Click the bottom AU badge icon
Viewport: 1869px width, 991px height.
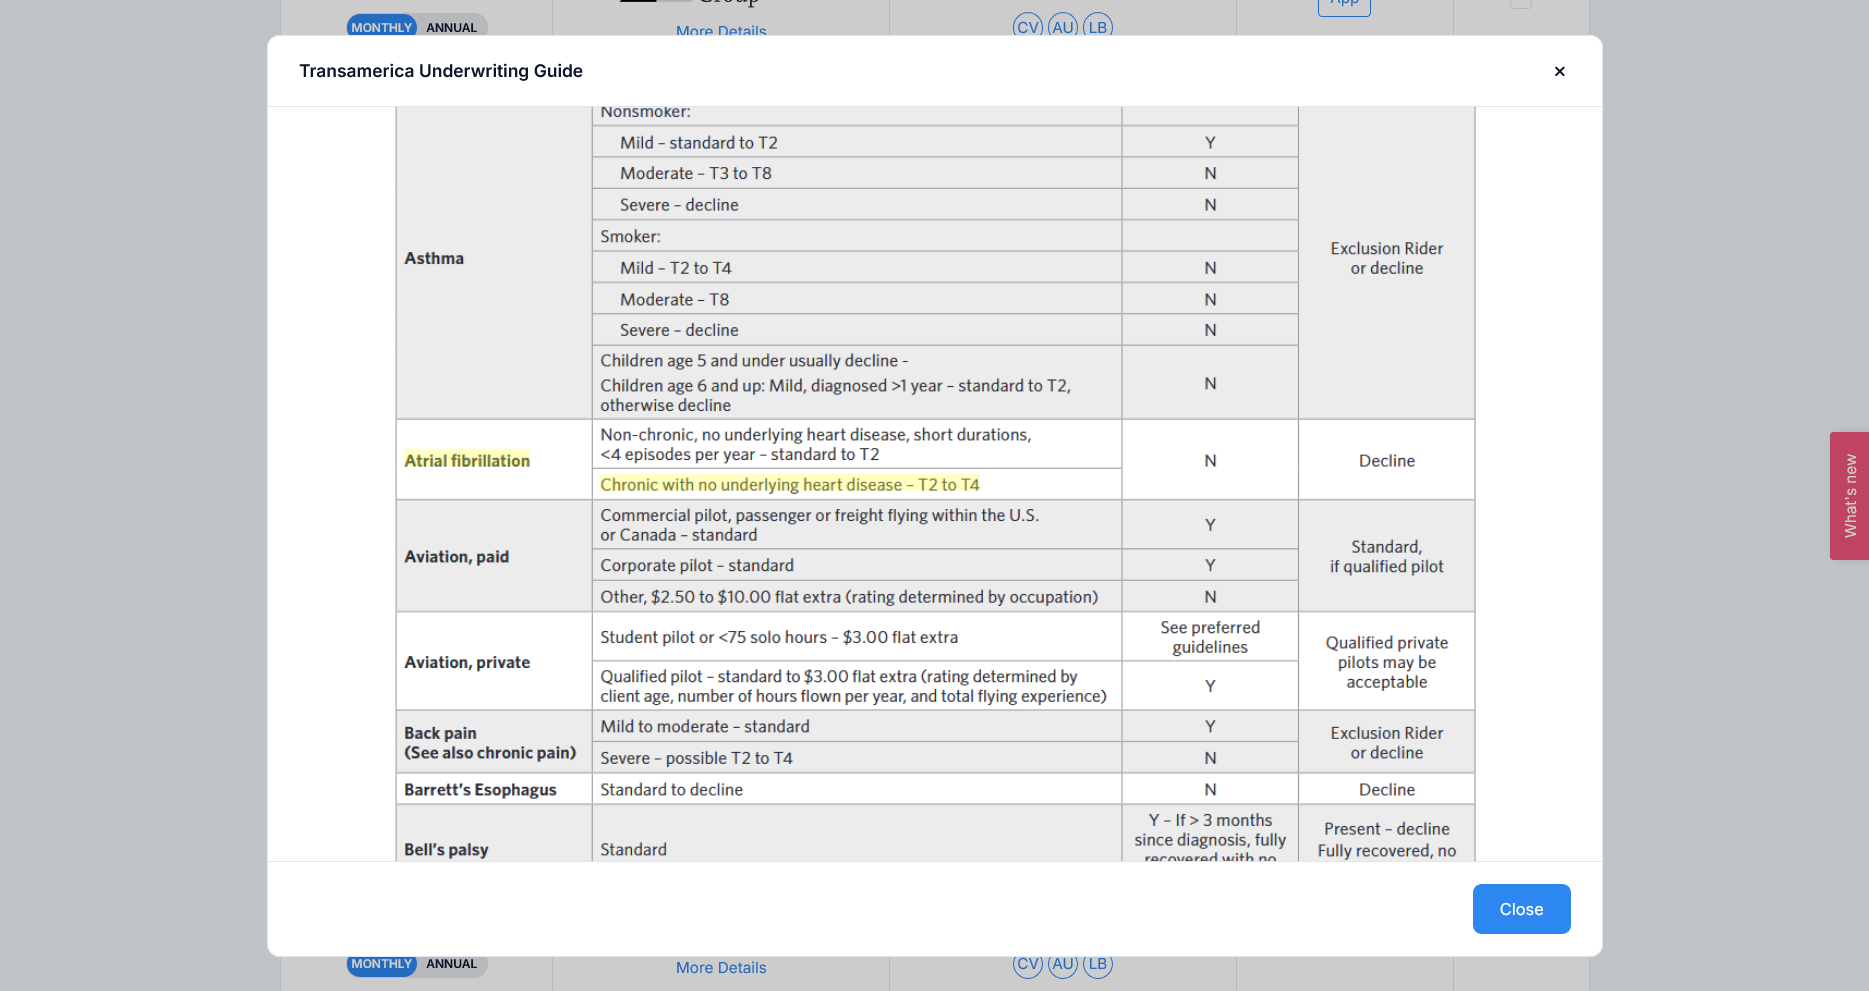tap(1063, 964)
